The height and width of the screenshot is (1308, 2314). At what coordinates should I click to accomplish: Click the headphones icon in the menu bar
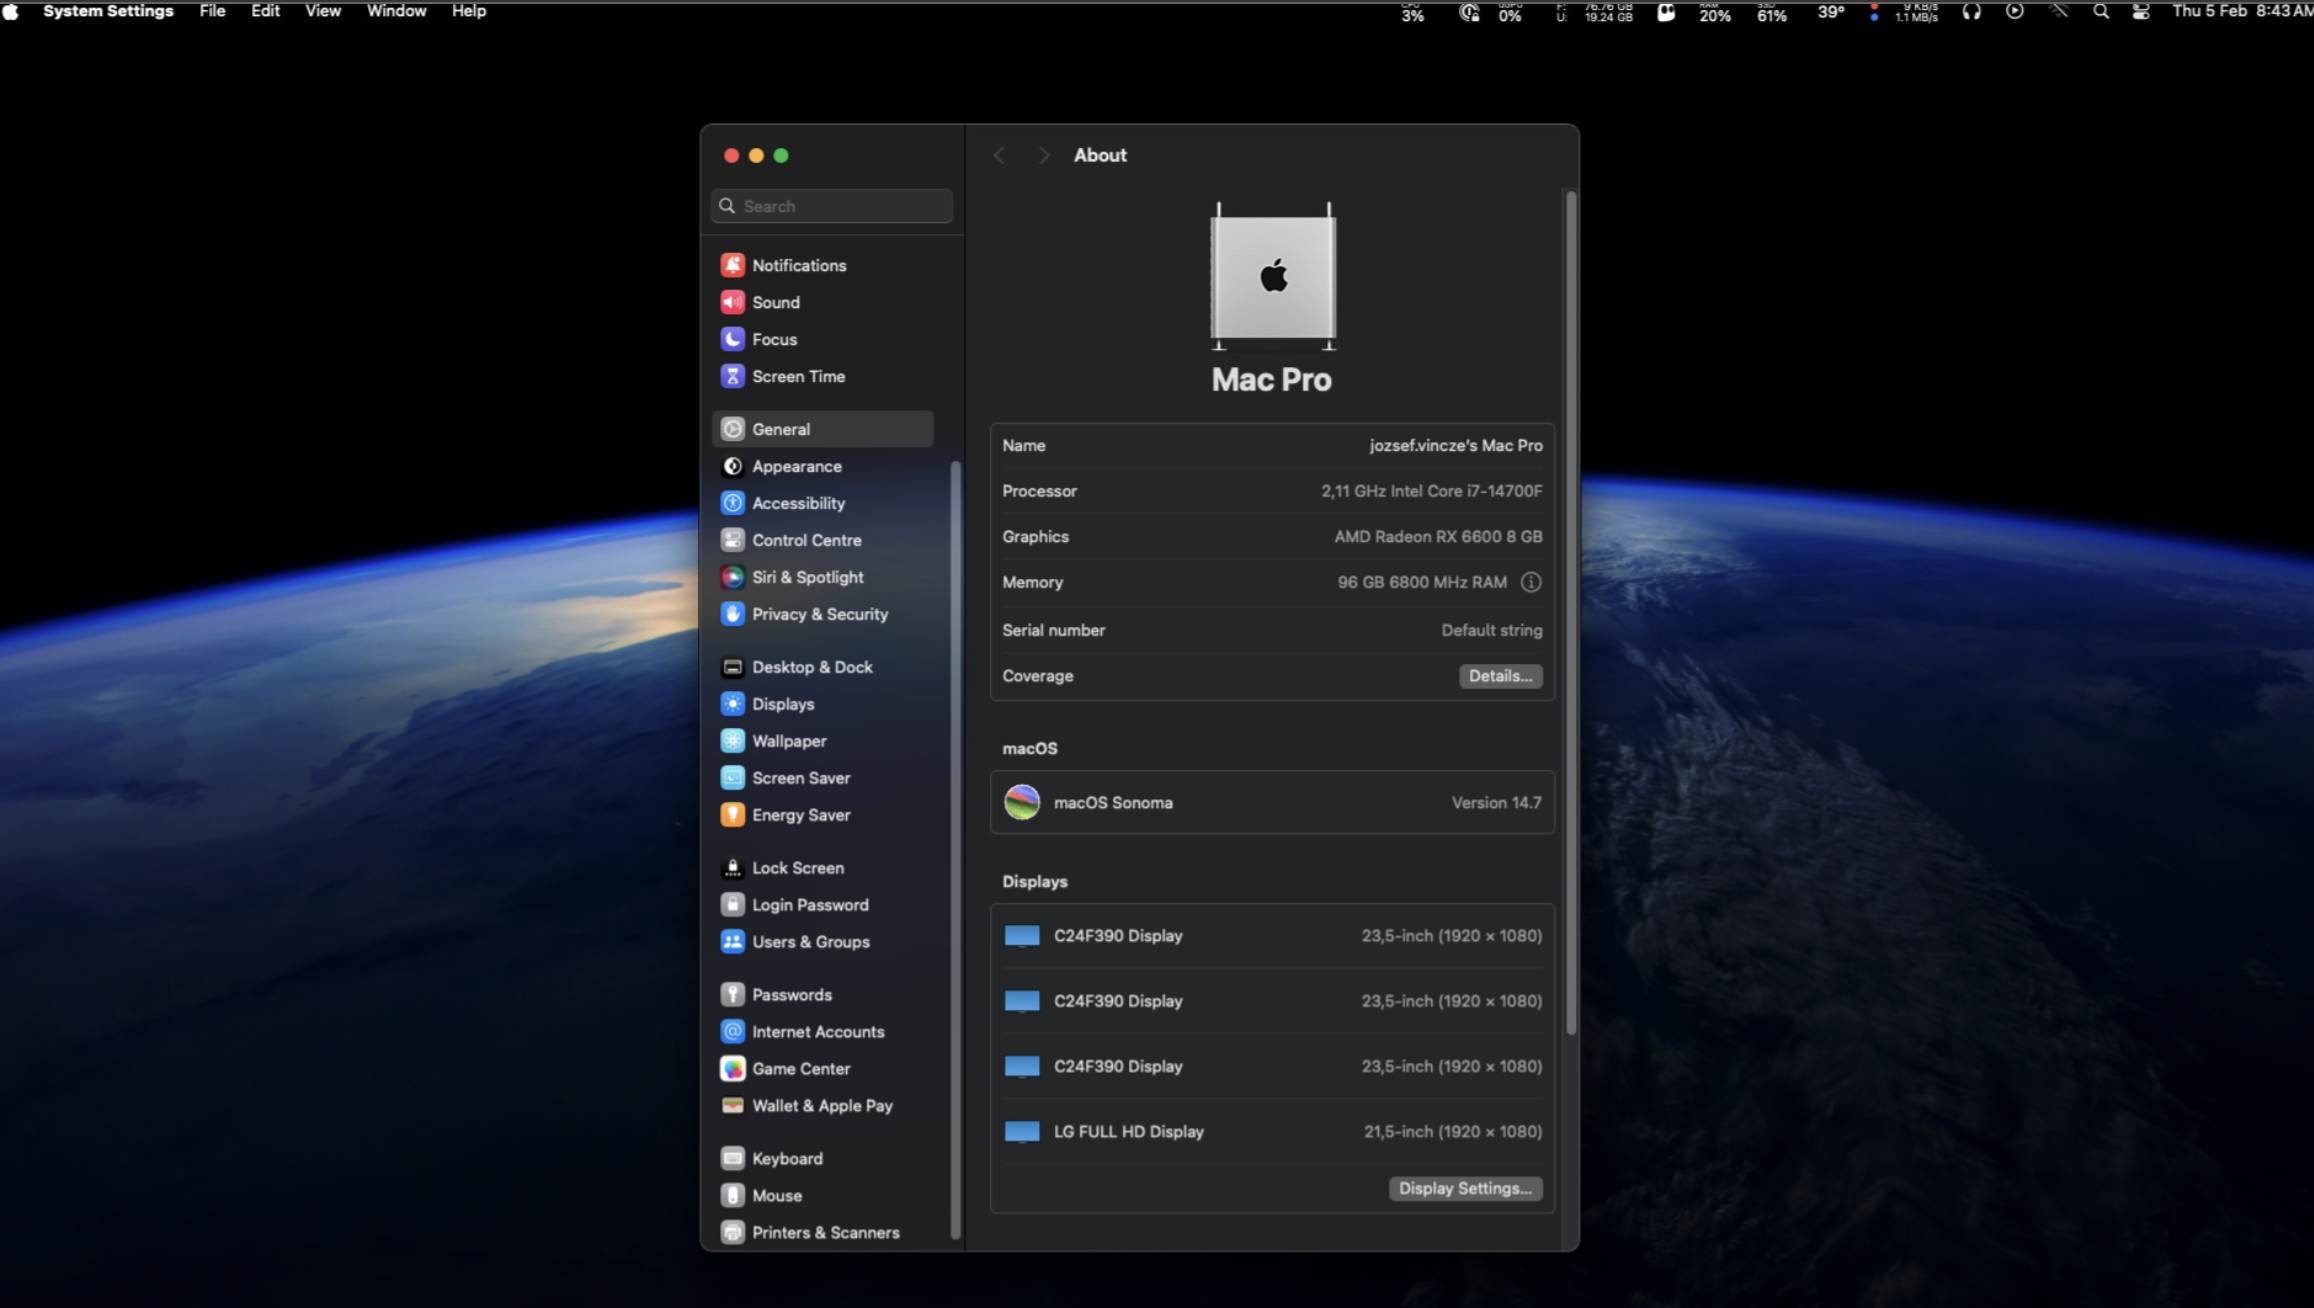pos(1971,11)
